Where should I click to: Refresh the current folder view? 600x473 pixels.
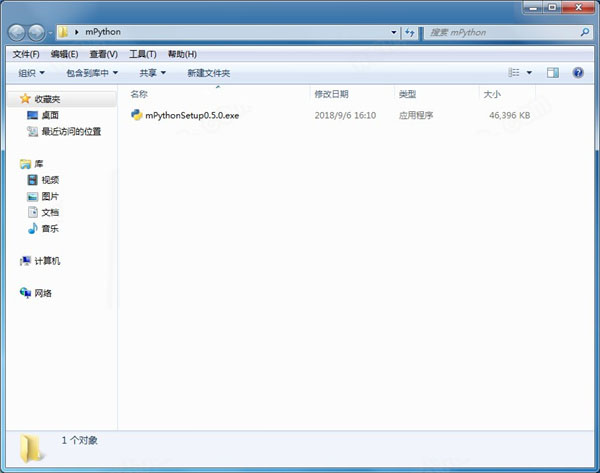point(410,33)
